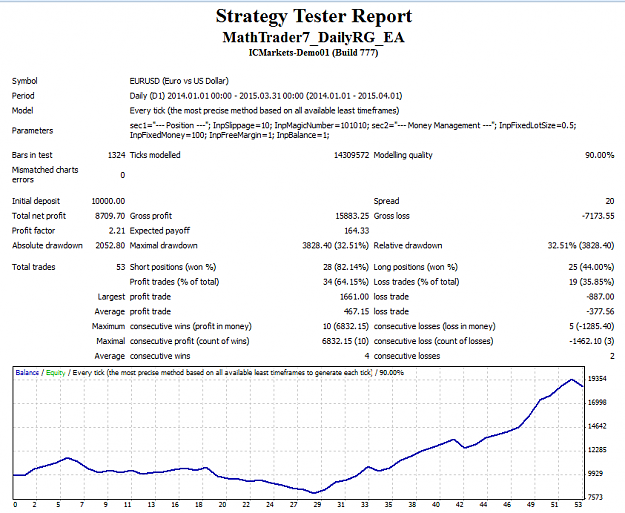Select ticks value '14309572'
Screen dimensions: 625x513
(x=352, y=155)
